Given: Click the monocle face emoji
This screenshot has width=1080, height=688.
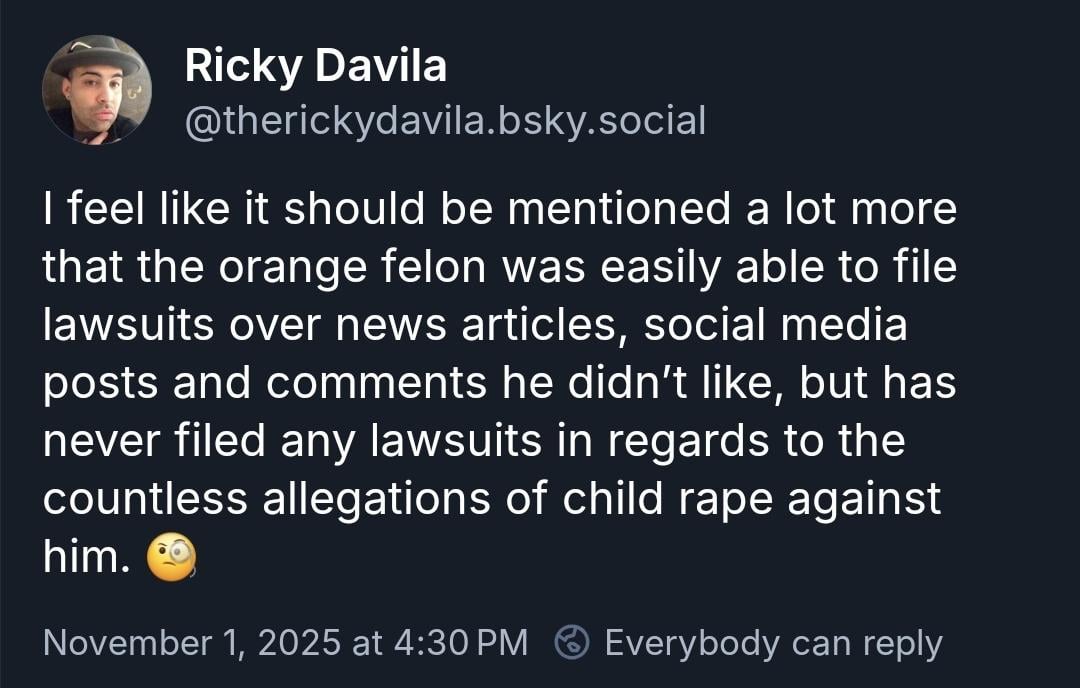Looking at the screenshot, I should tap(171, 557).
